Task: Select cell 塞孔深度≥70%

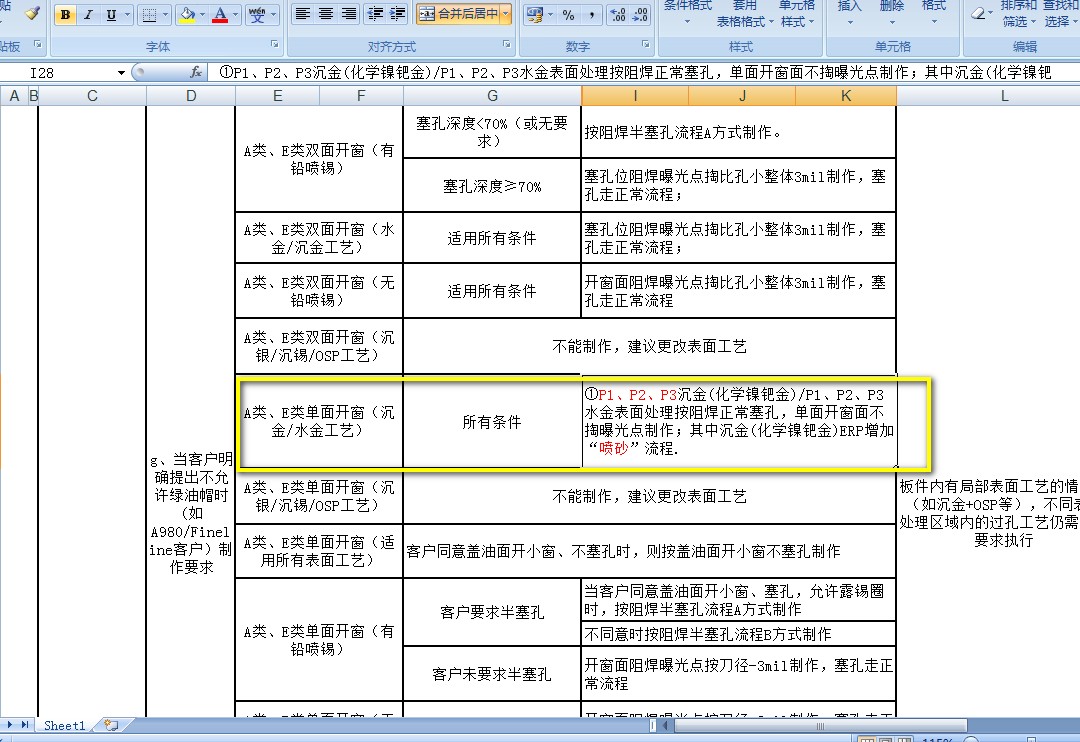Action: [492, 186]
